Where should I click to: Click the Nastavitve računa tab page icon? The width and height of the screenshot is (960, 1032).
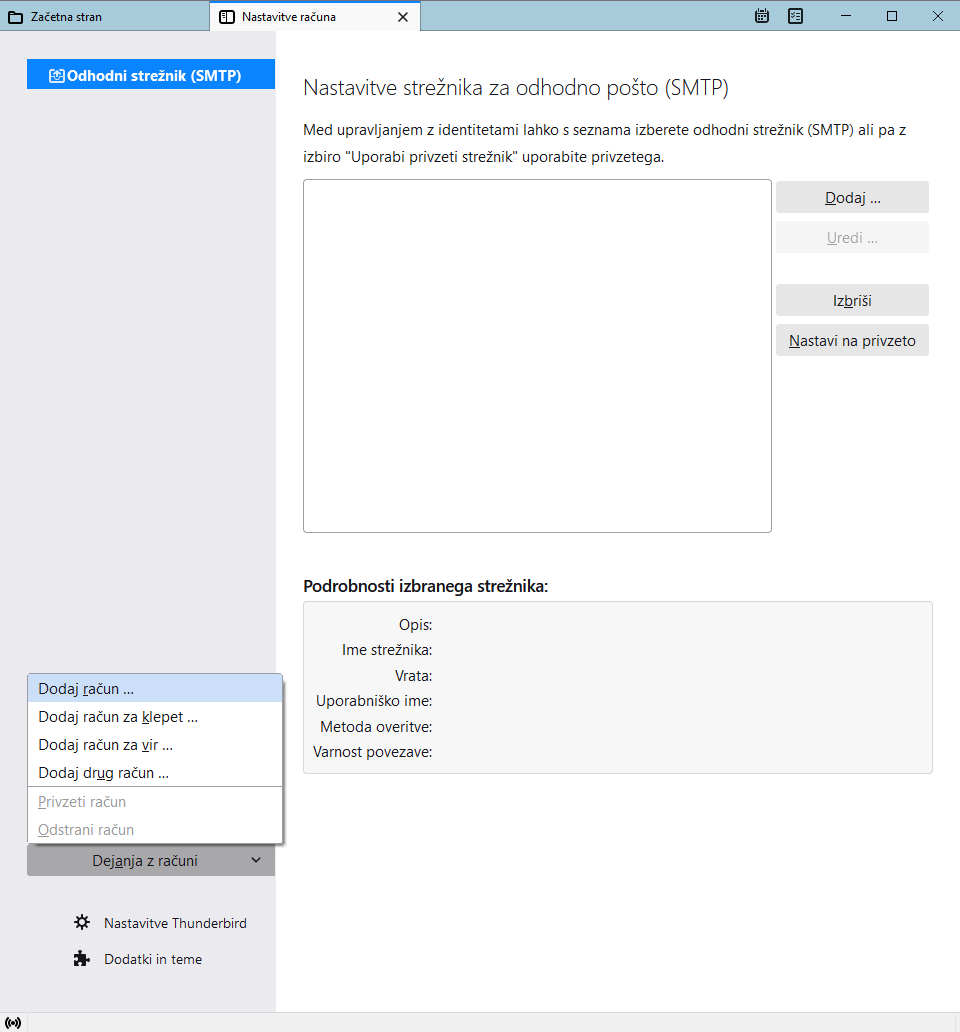(227, 17)
